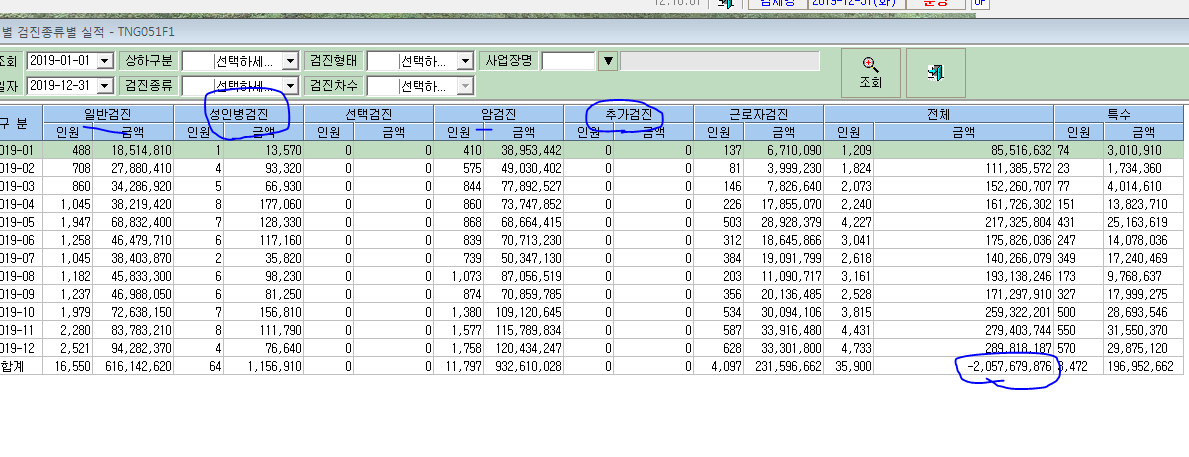1189x457 pixels.
Task: Click the small exit icon in top bar
Action: tap(726, 4)
